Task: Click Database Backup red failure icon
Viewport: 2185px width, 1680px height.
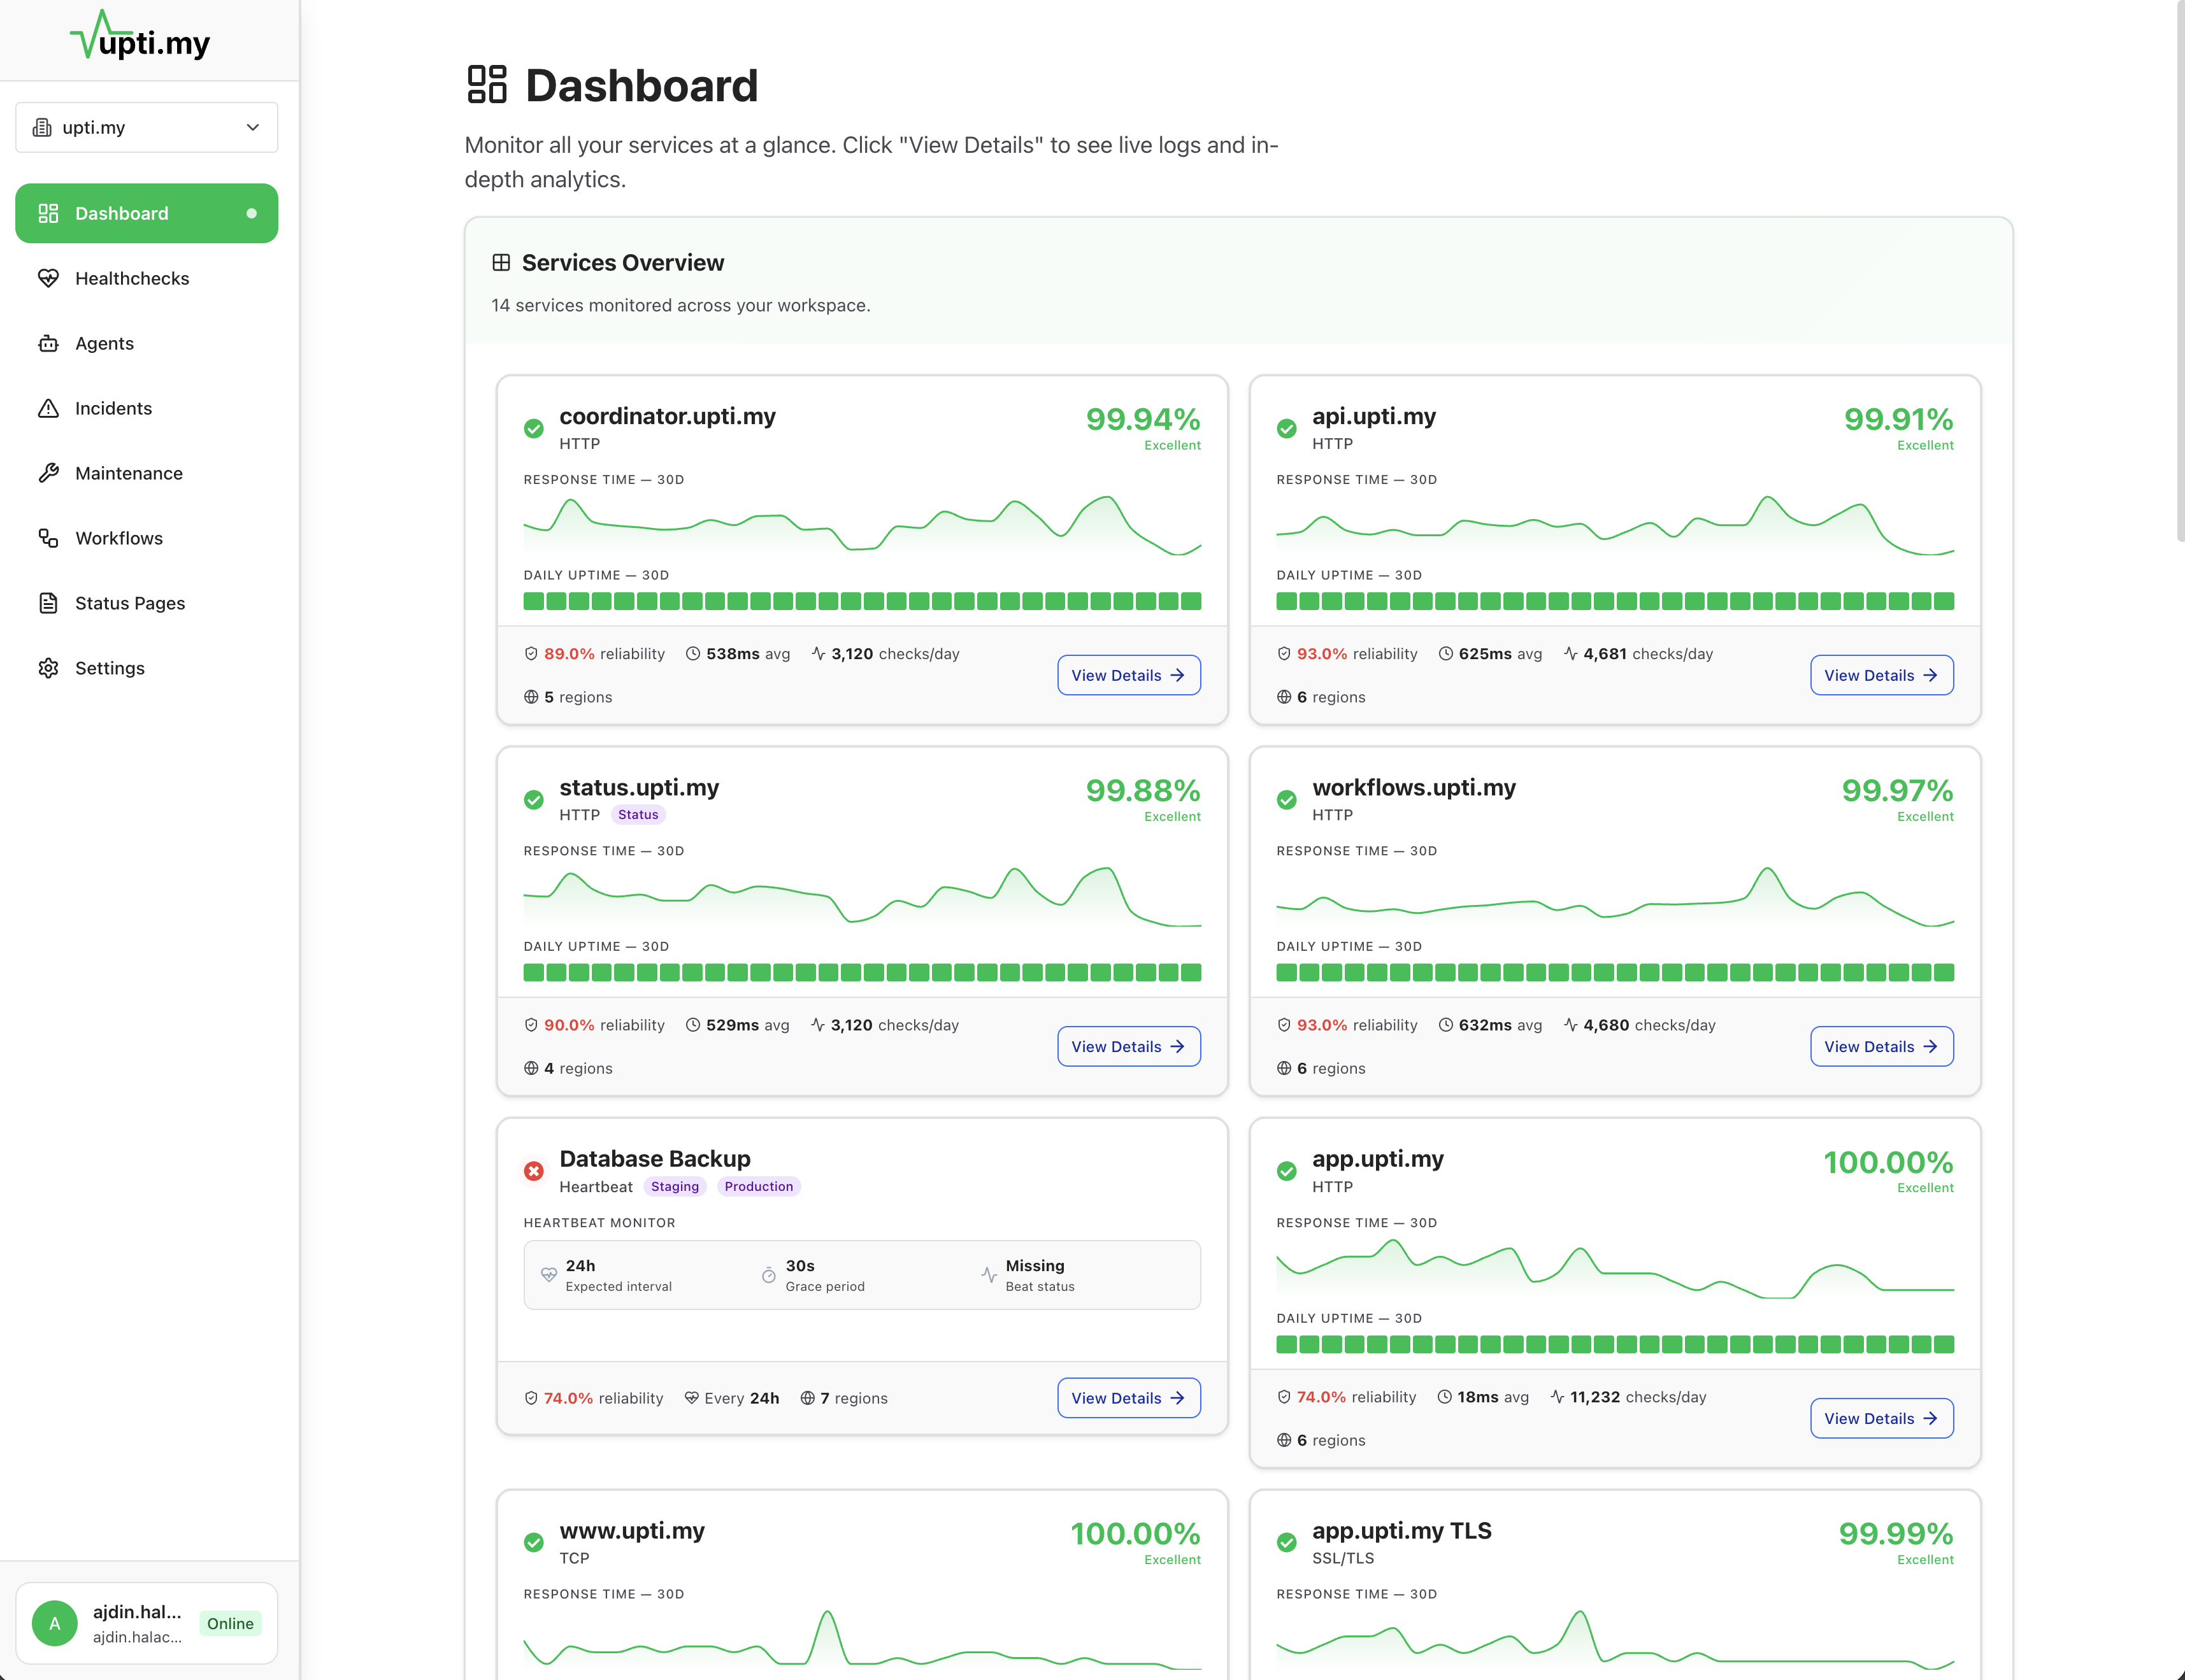Action: pos(534,1171)
